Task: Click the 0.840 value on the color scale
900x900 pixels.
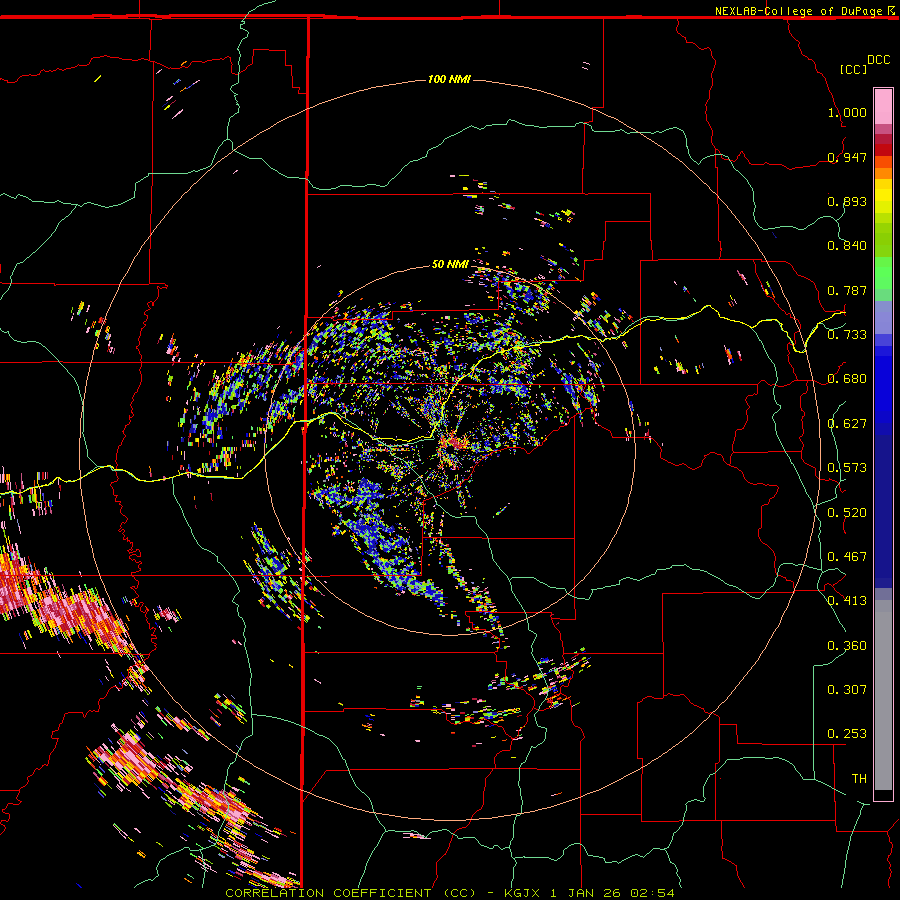Action: click(x=847, y=246)
